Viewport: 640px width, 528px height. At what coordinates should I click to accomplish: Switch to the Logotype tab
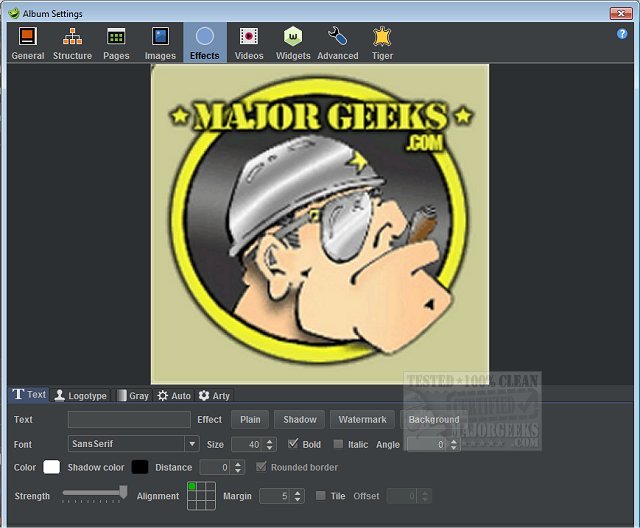(x=80, y=395)
